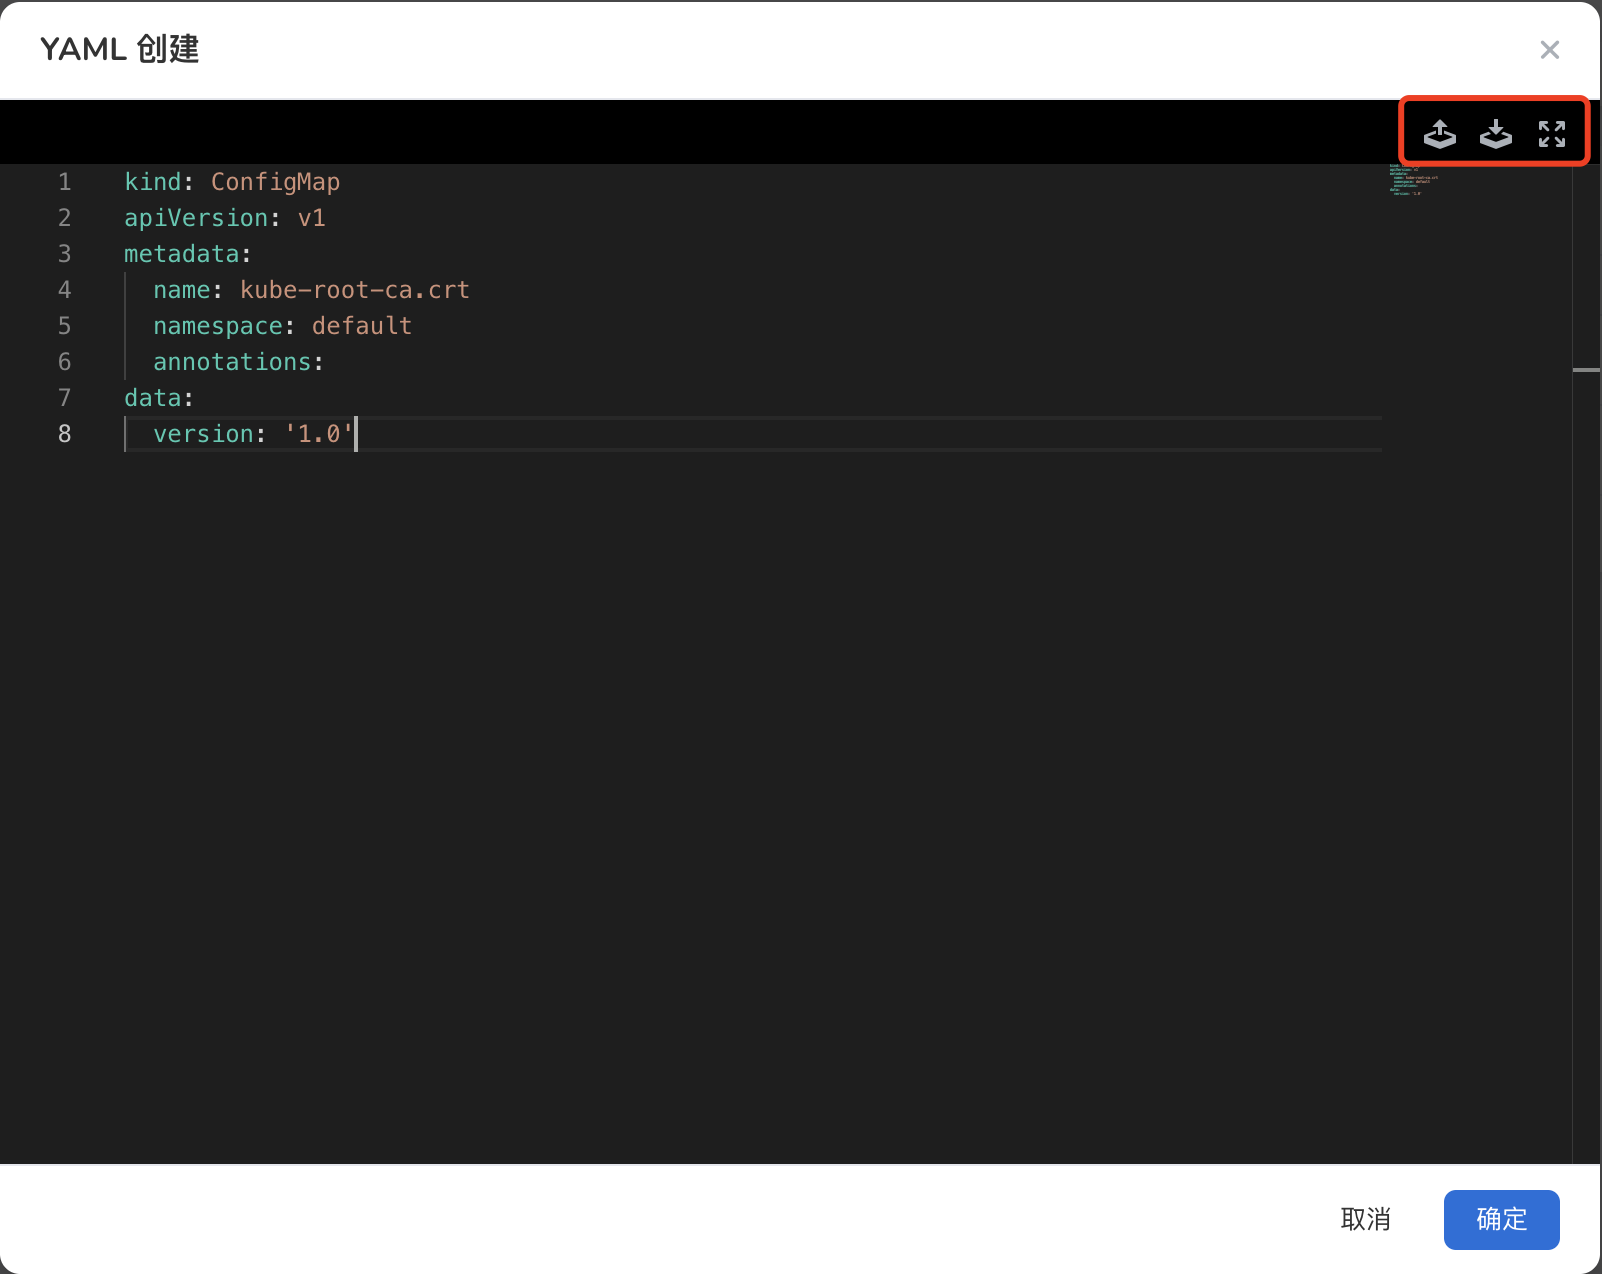
Task: Place cursor in kube-root-ca.crt name value
Action: coord(354,290)
